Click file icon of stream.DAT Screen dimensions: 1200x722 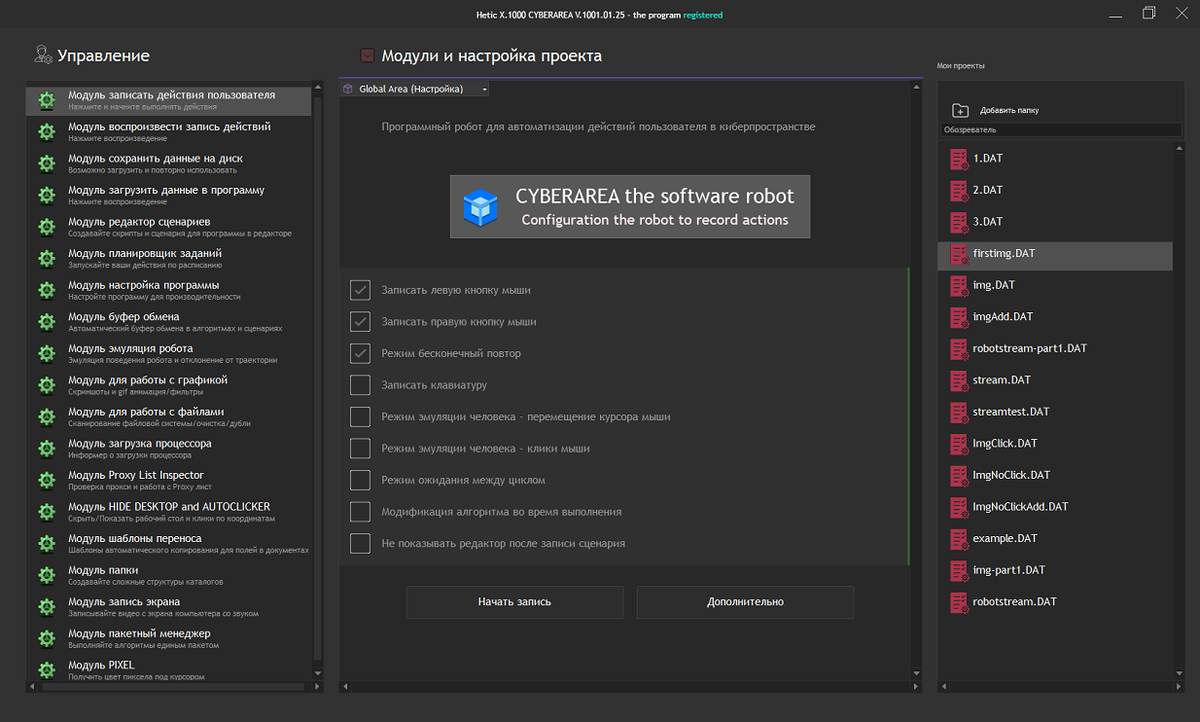click(958, 380)
